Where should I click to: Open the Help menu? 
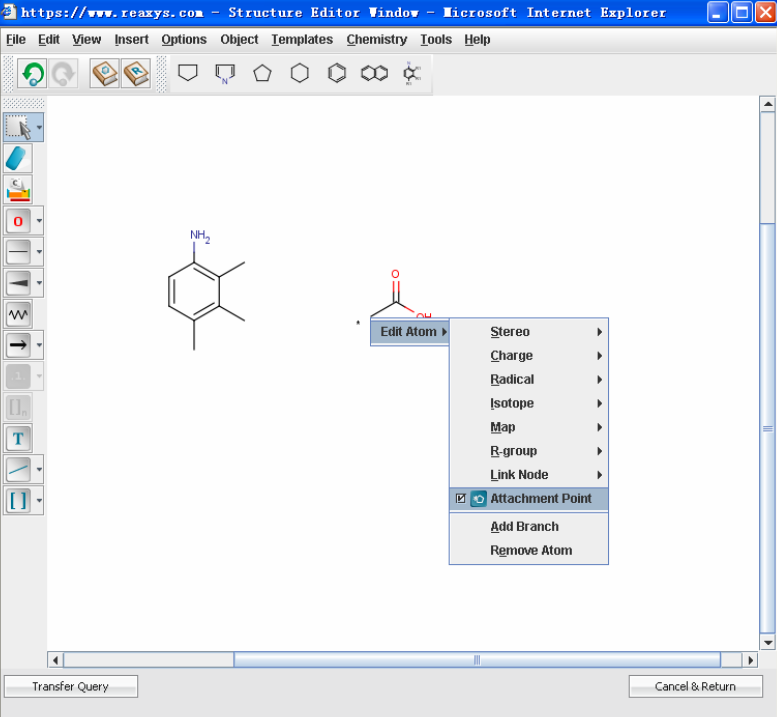coord(477,39)
